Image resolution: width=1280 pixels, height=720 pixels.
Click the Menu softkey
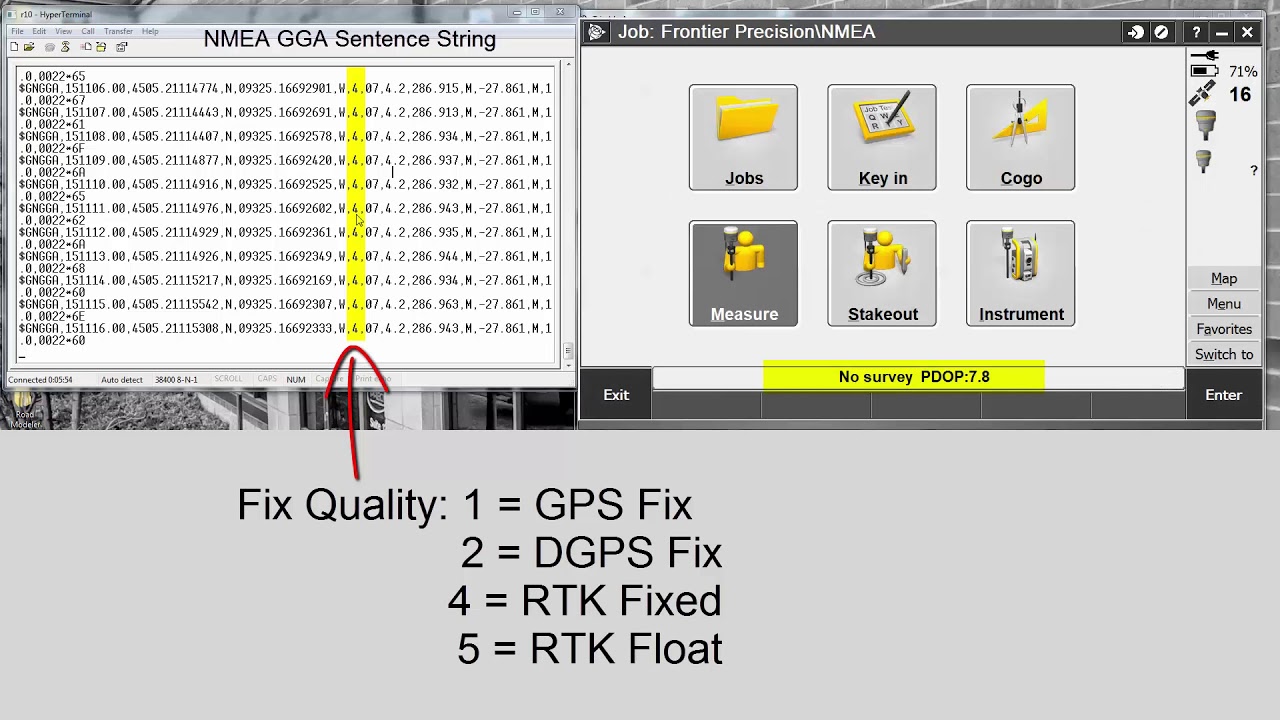[1224, 304]
